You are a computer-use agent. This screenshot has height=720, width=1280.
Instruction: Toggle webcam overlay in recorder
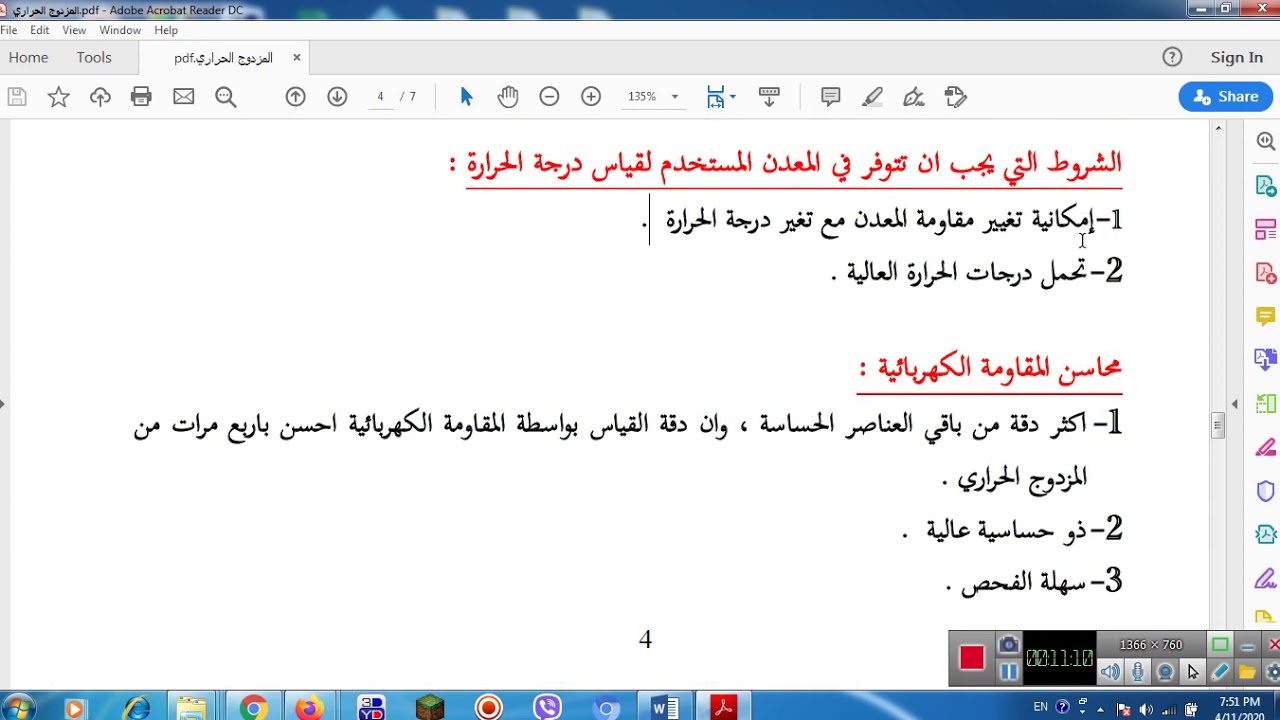(x=1165, y=672)
